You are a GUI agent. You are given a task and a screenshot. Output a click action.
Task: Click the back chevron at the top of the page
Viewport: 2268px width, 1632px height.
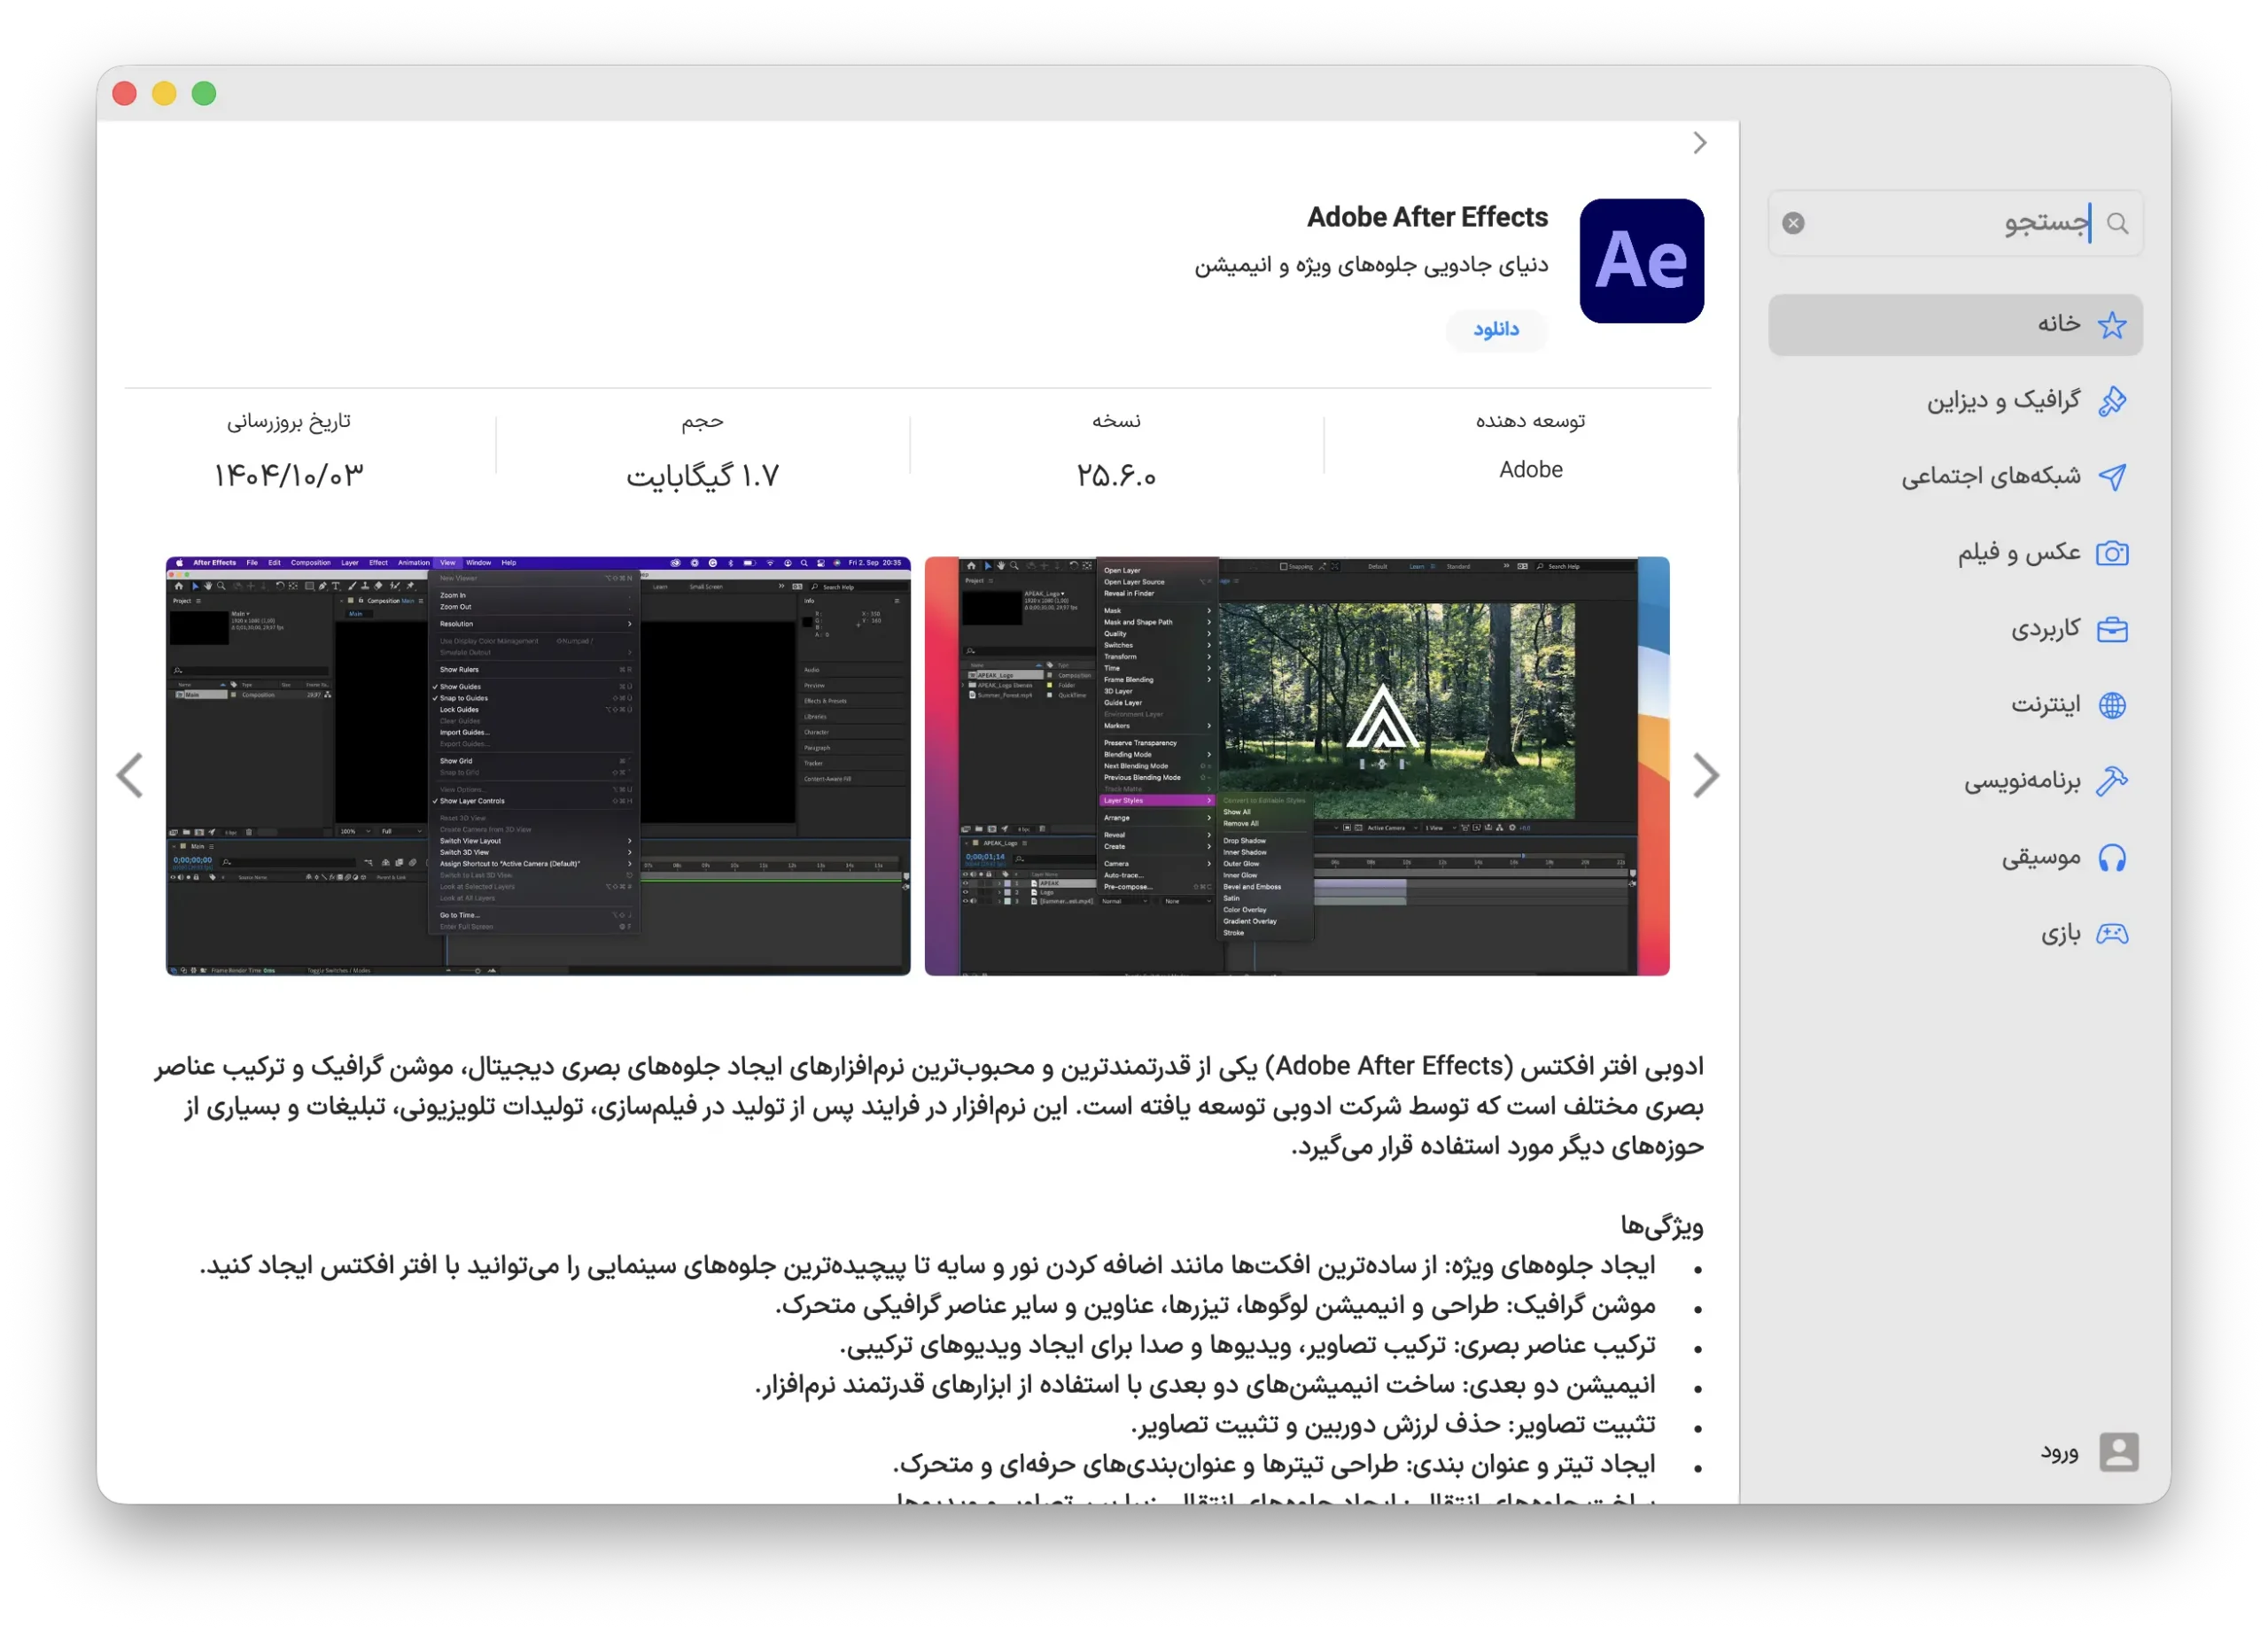point(1699,143)
